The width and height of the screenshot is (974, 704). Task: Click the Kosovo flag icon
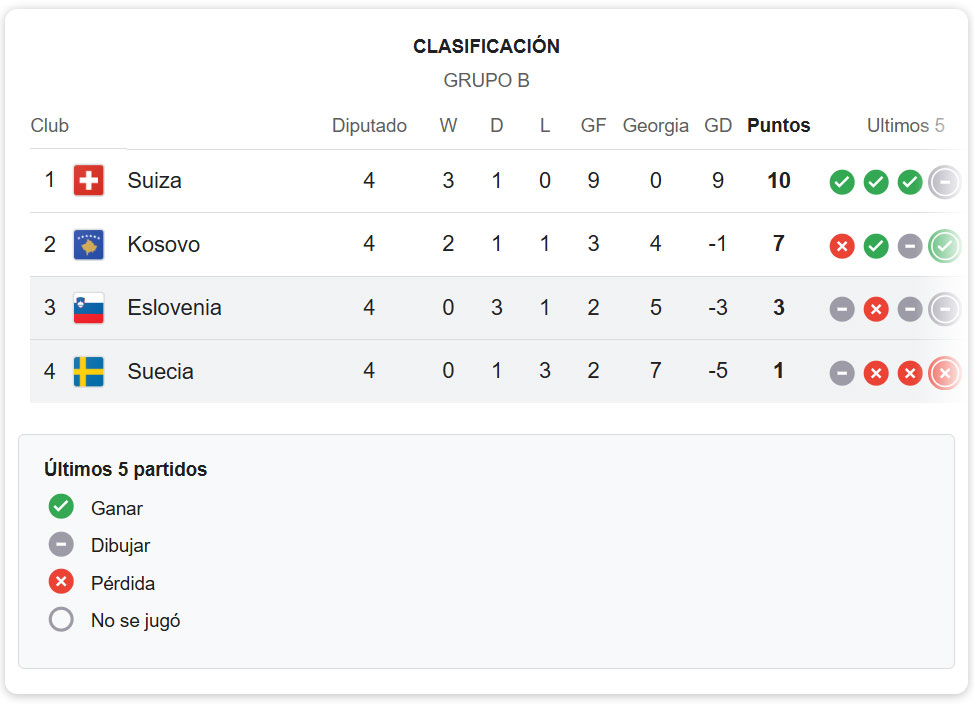[89, 245]
